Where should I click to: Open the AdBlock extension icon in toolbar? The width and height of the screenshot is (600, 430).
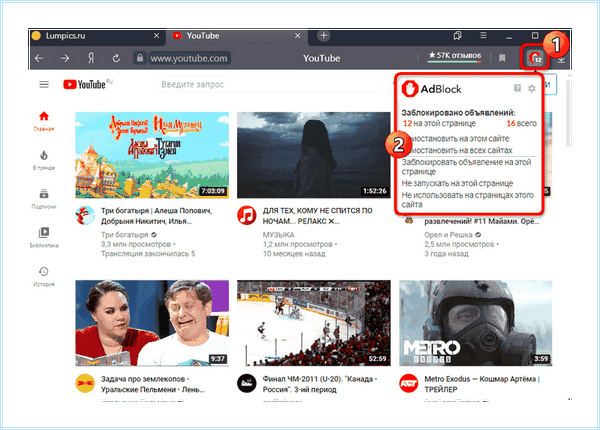(535, 58)
